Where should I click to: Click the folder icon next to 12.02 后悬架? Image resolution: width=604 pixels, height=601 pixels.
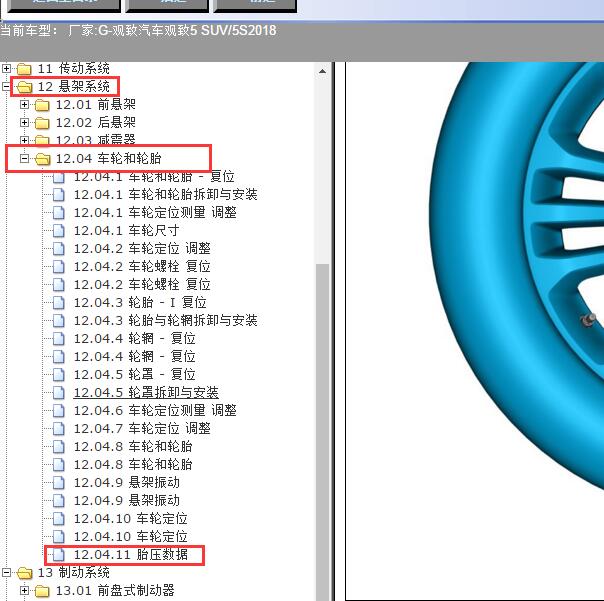(x=42, y=123)
